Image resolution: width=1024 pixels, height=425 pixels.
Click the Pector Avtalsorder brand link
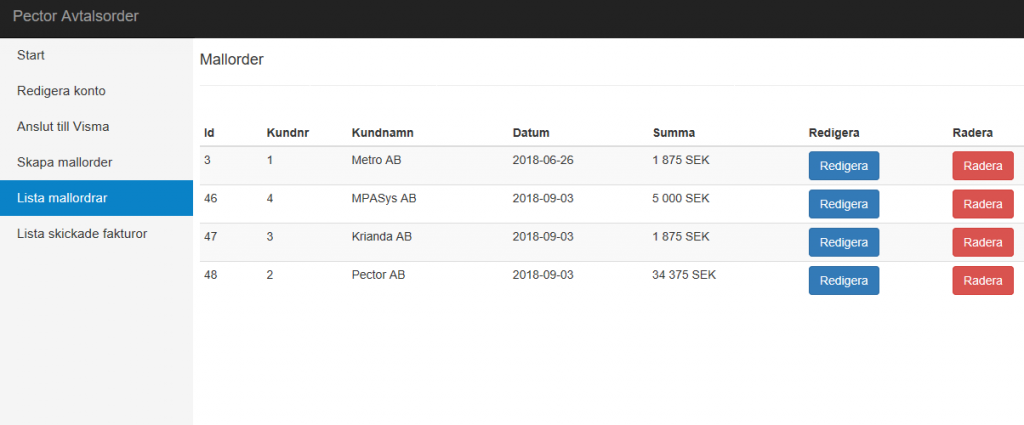click(x=76, y=16)
